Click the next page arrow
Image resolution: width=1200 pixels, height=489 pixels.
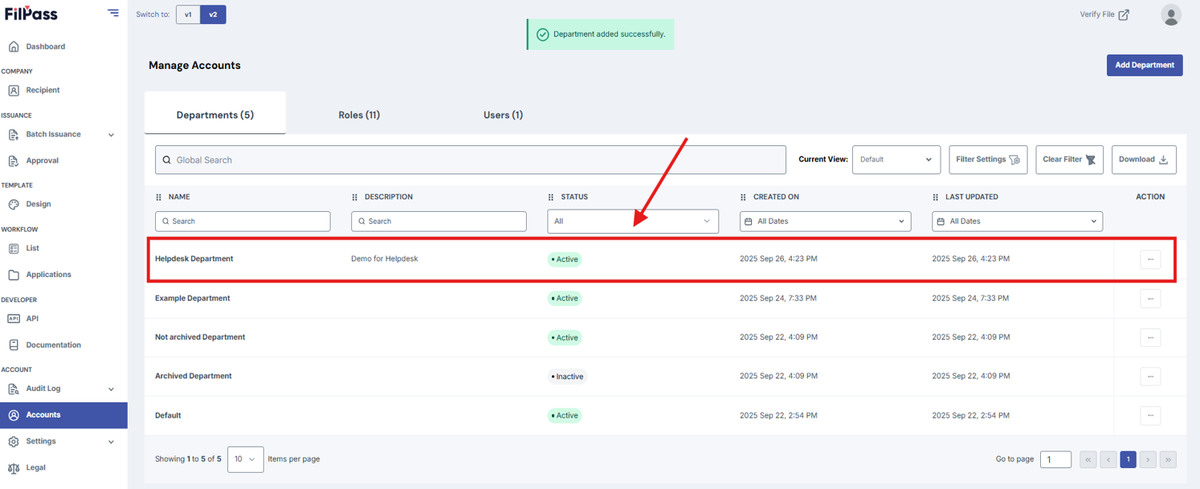(1148, 459)
